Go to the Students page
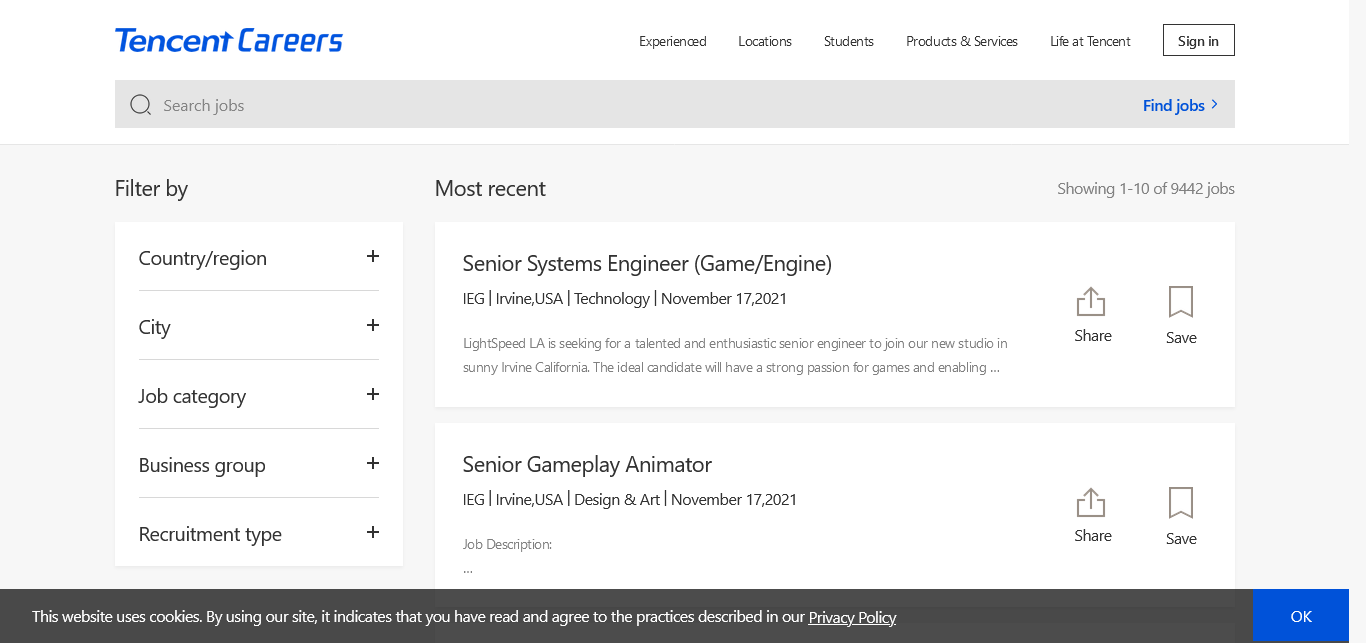The width and height of the screenshot is (1366, 643). 848,41
